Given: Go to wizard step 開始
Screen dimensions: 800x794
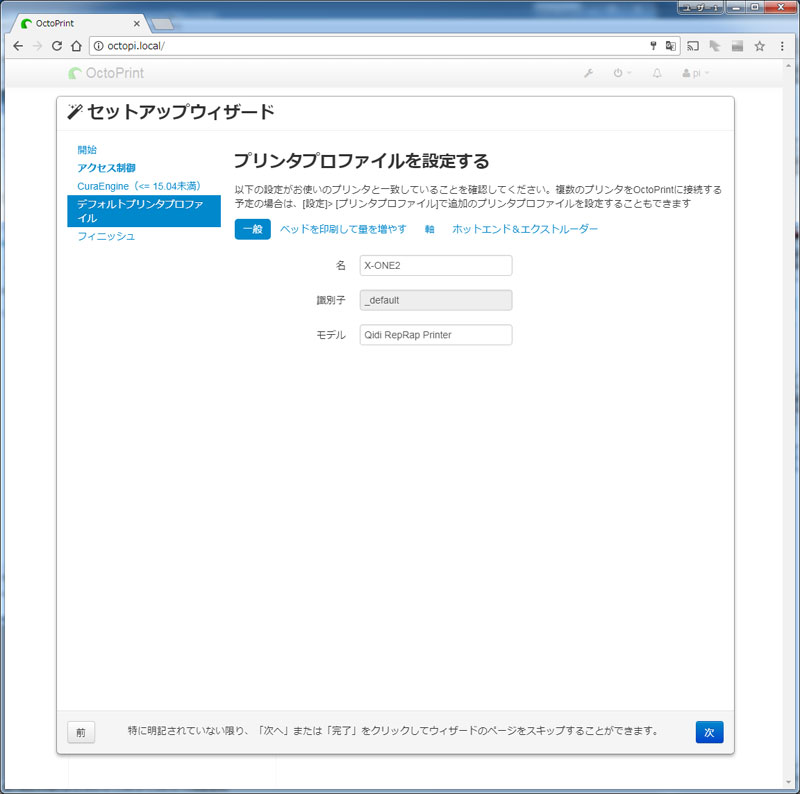Looking at the screenshot, I should pos(87,150).
